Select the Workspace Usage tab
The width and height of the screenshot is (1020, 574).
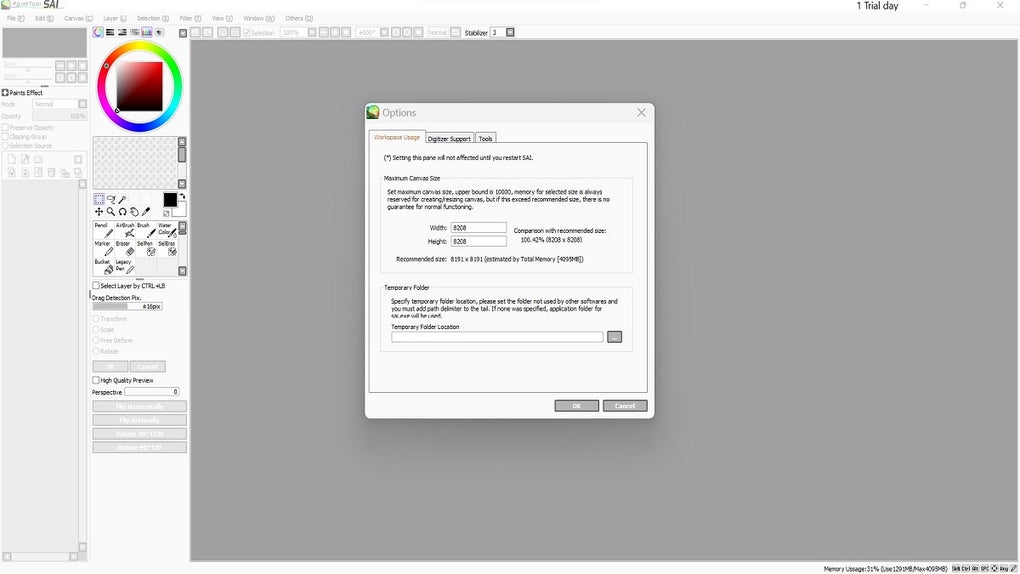tap(397, 137)
